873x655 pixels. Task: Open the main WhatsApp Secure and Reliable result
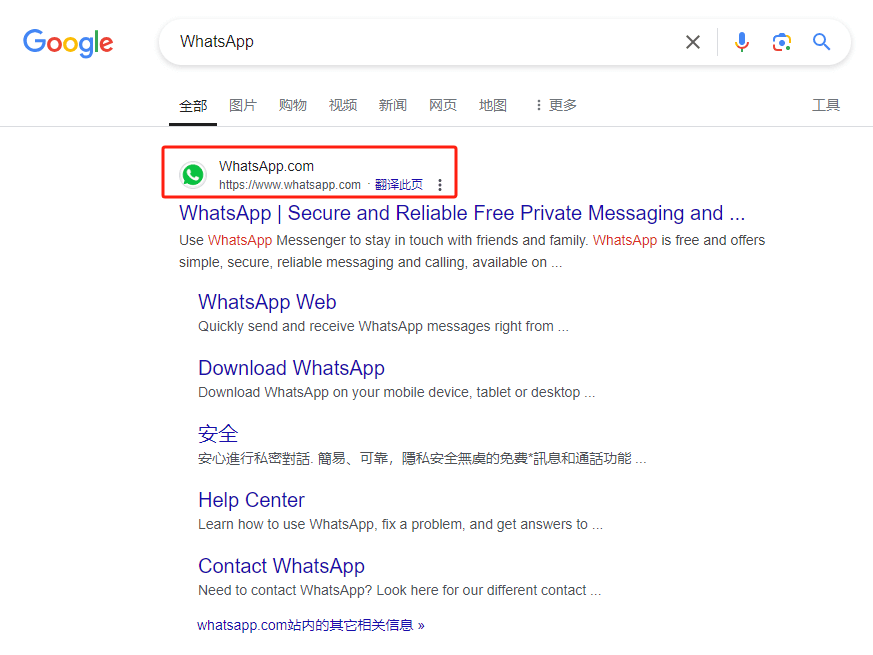coord(462,213)
